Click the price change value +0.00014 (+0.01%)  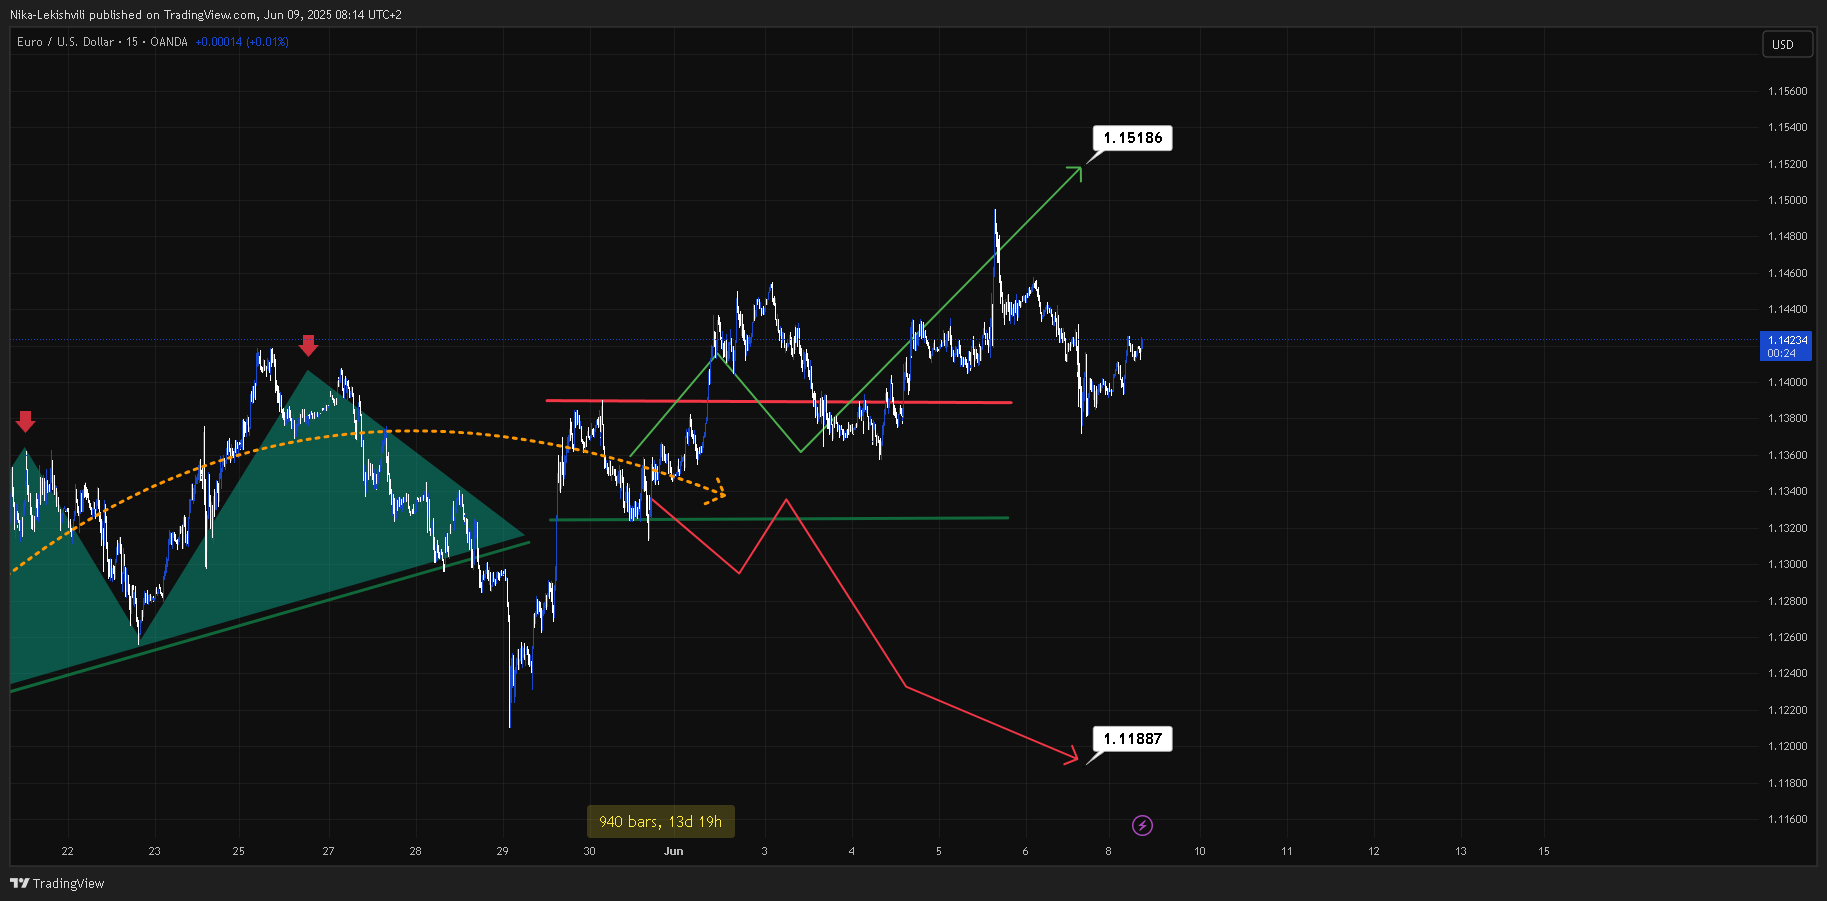tap(242, 42)
